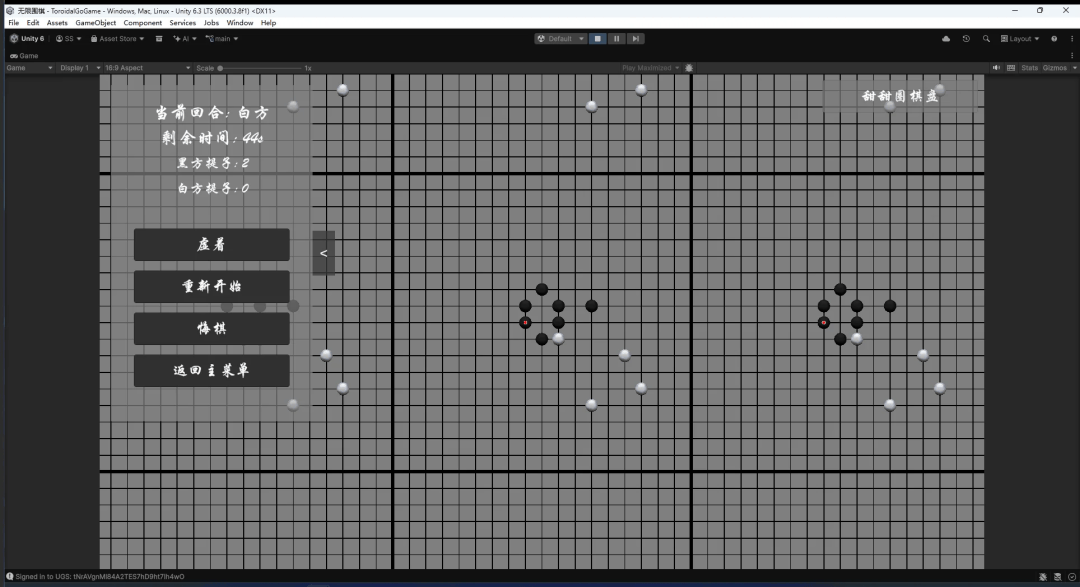Open the Window menu

pos(239,22)
